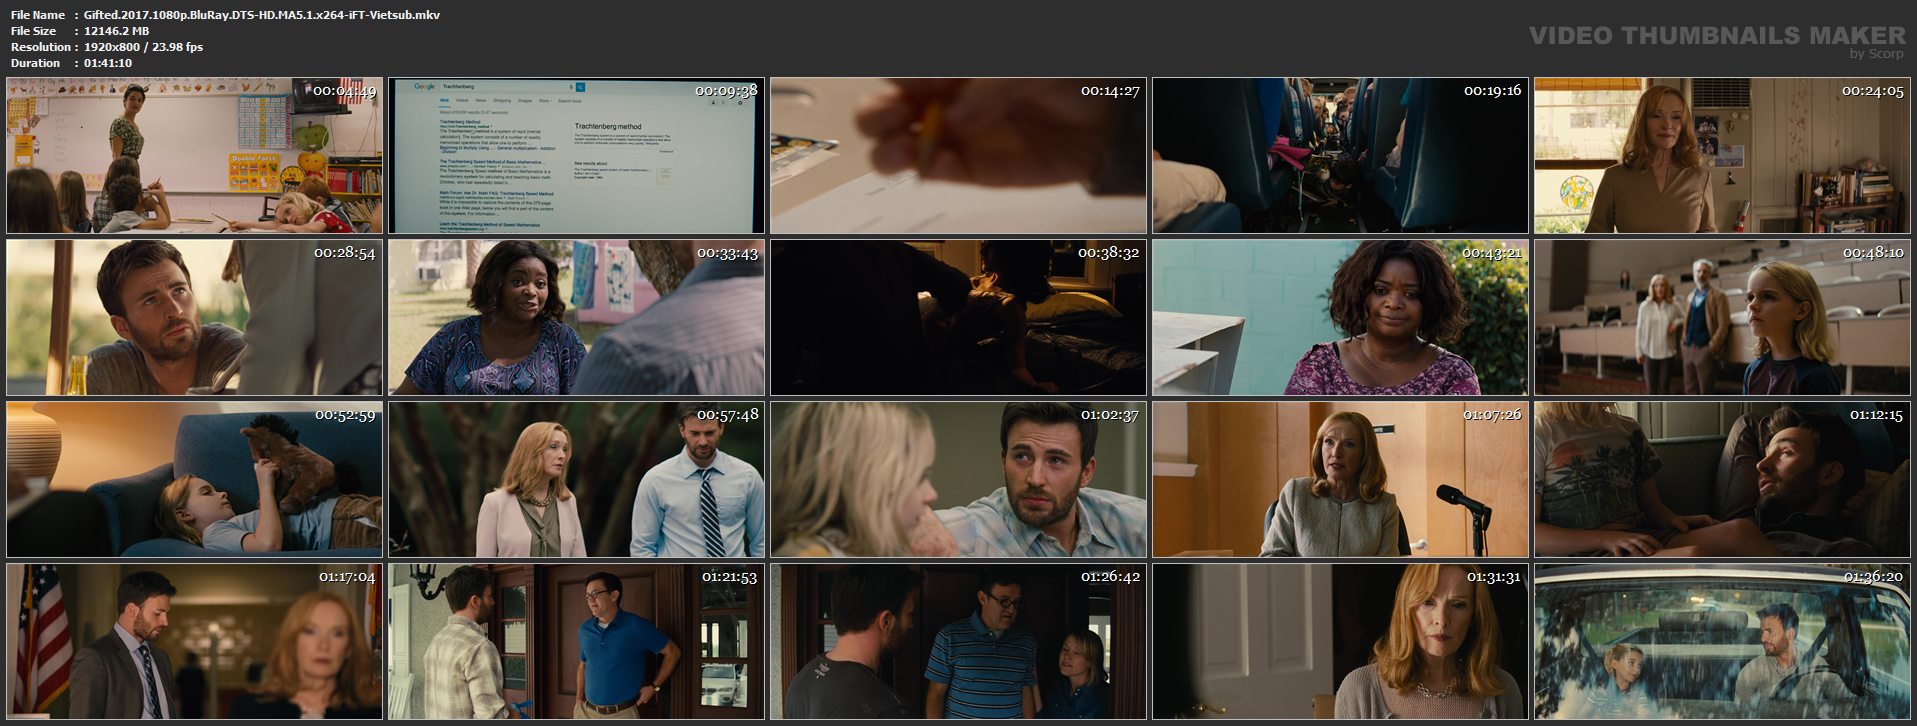The width and height of the screenshot is (1917, 726).
Task: Choose the frame at 01:17:04
Action: coord(194,641)
